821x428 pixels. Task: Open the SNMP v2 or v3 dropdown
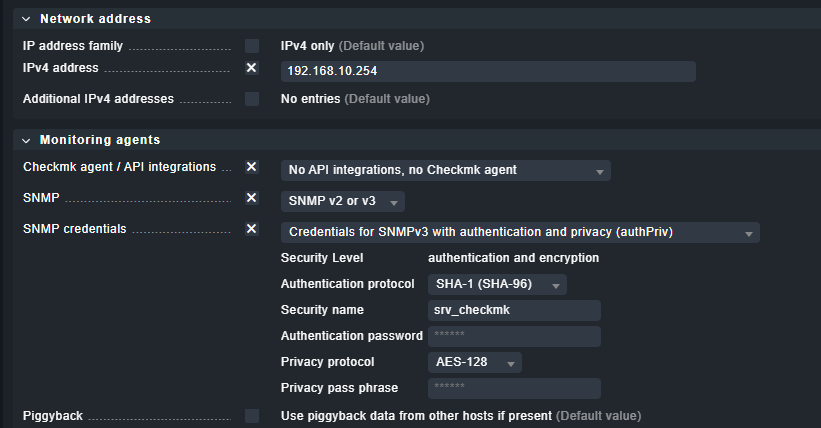pyautogui.click(x=342, y=201)
